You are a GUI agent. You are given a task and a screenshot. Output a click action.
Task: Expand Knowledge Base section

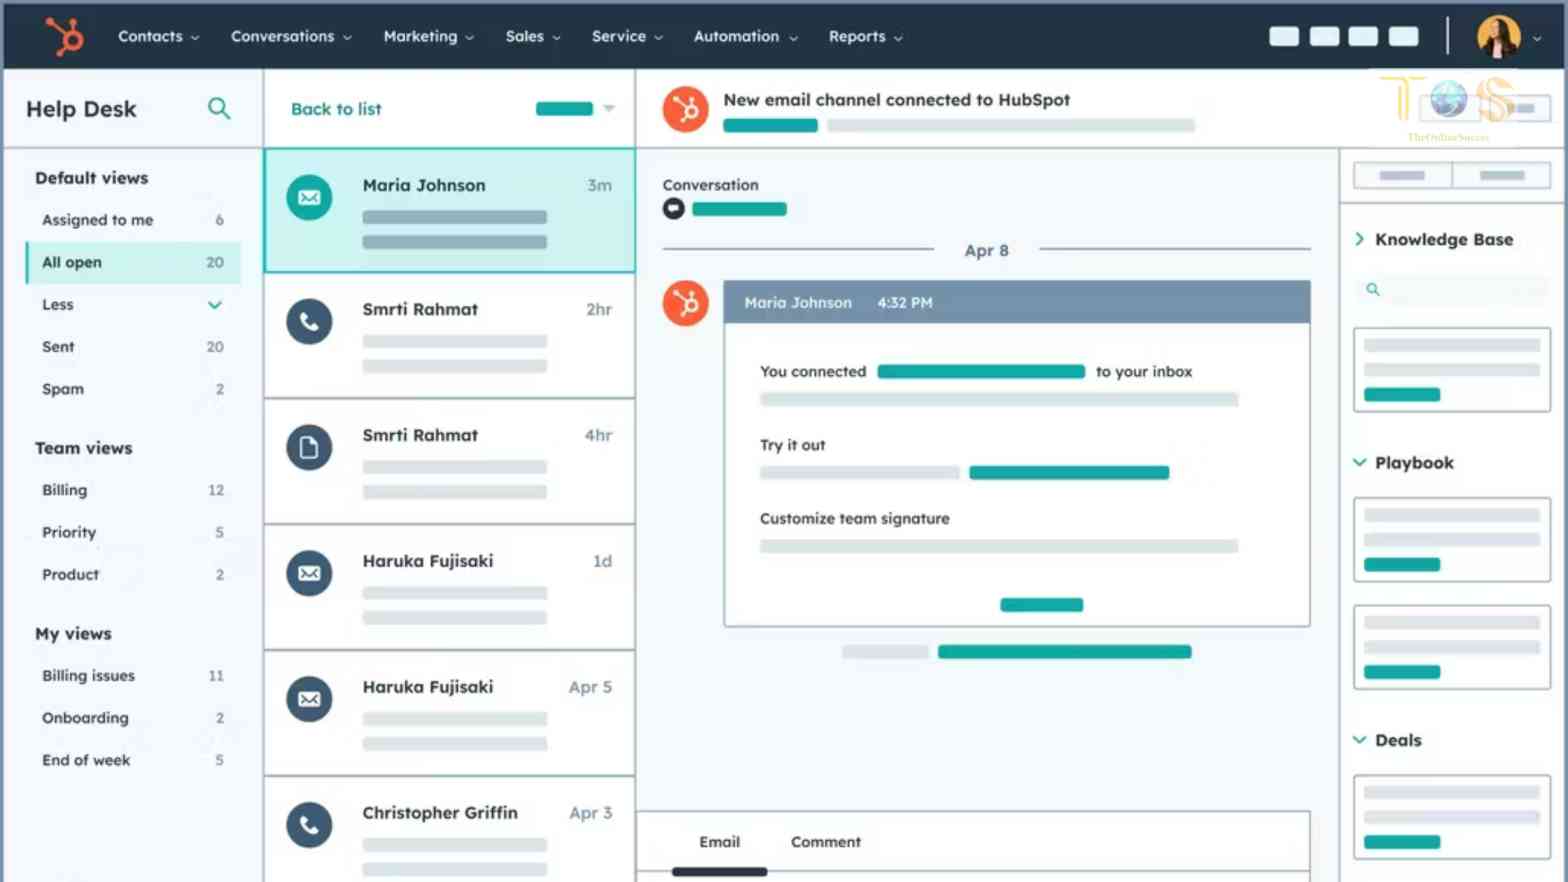tap(1359, 239)
